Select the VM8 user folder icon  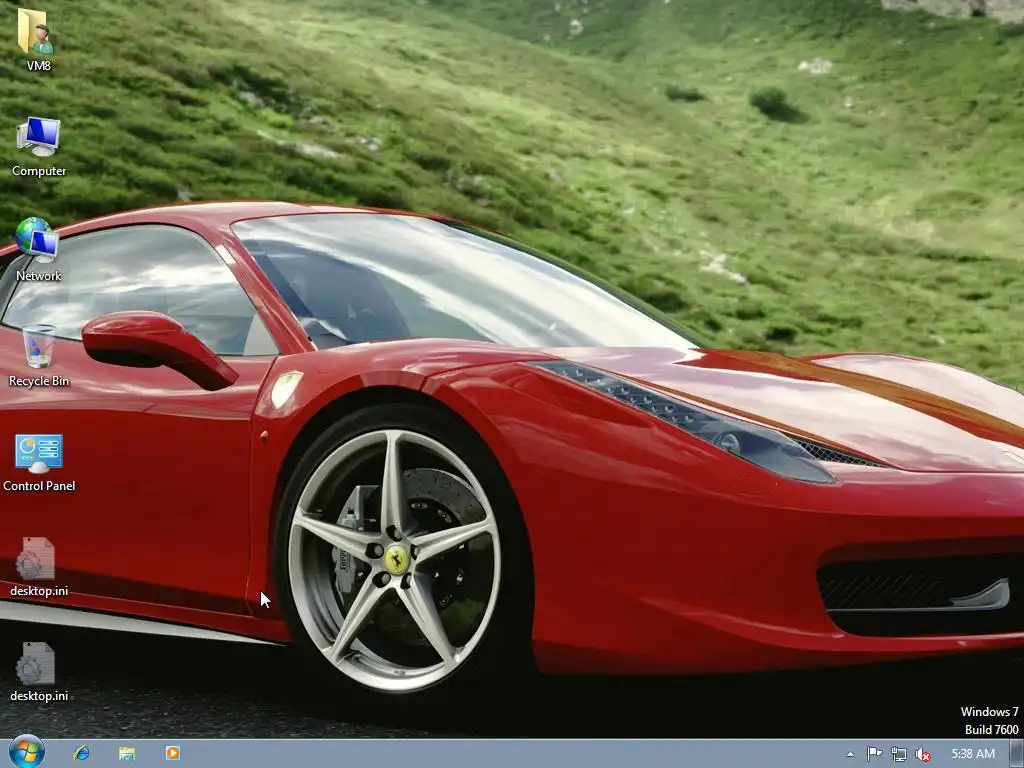click(36, 31)
